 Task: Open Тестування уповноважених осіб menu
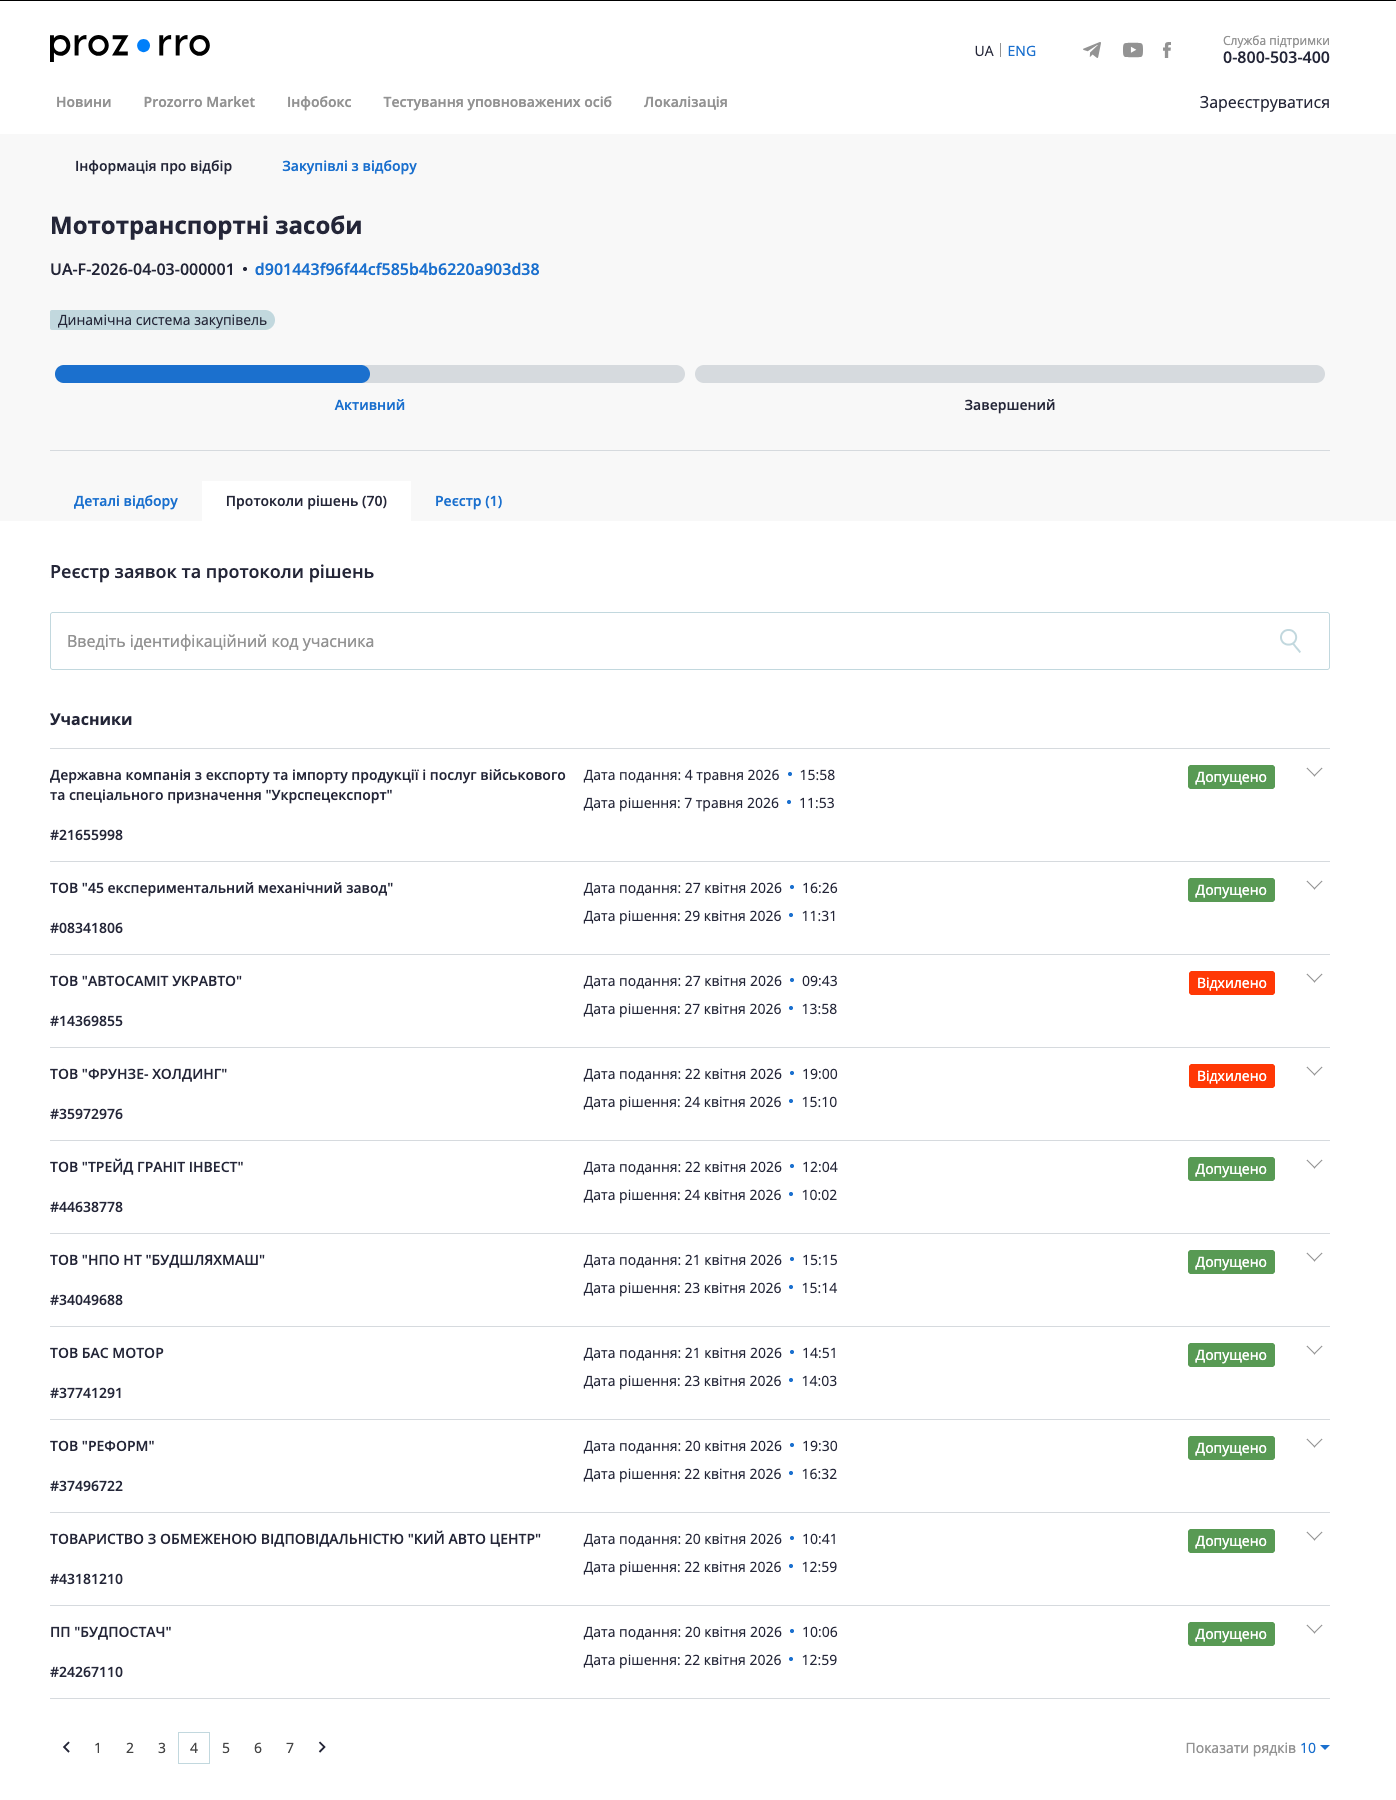(x=497, y=102)
